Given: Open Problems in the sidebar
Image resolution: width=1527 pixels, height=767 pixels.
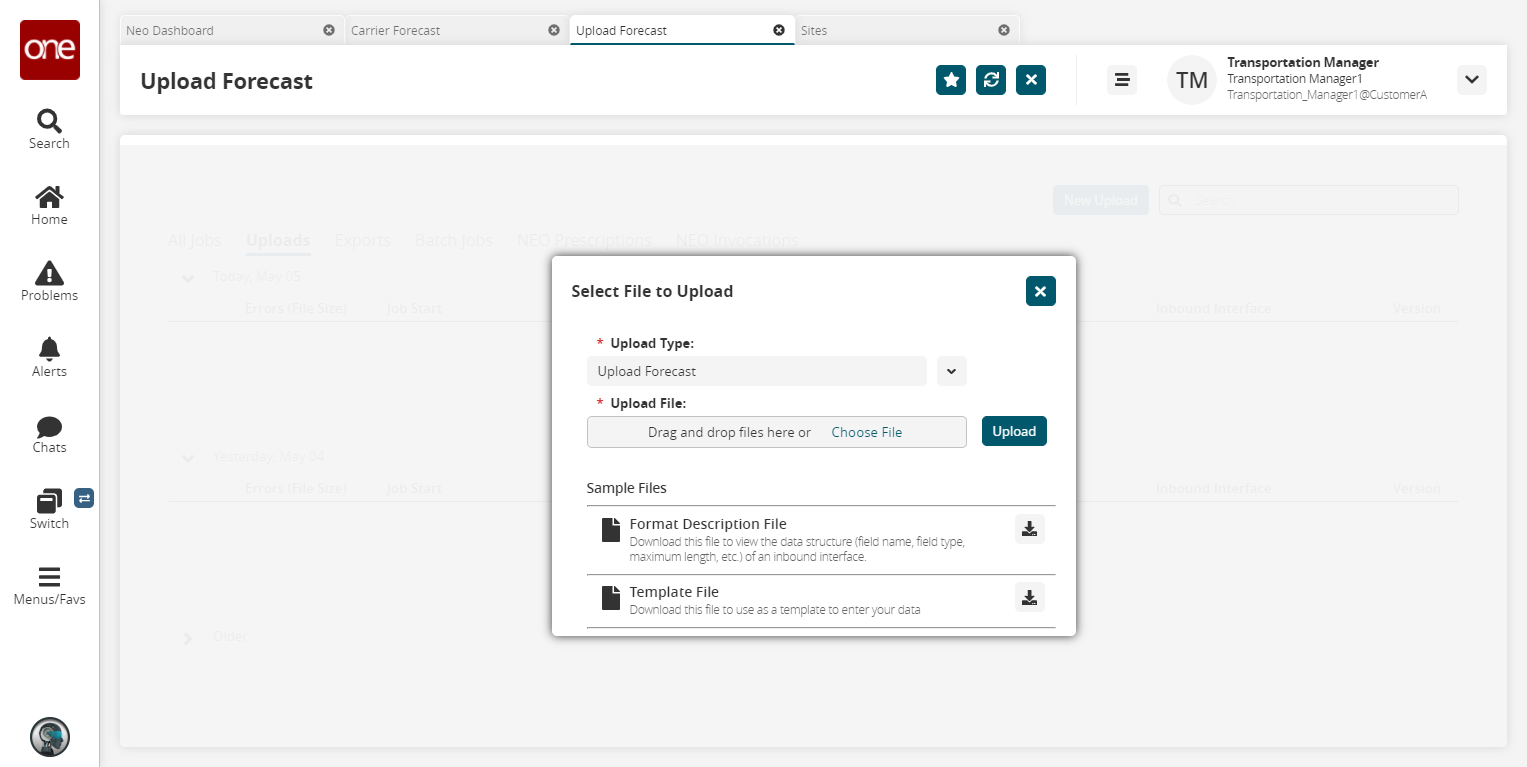Looking at the screenshot, I should [x=49, y=281].
